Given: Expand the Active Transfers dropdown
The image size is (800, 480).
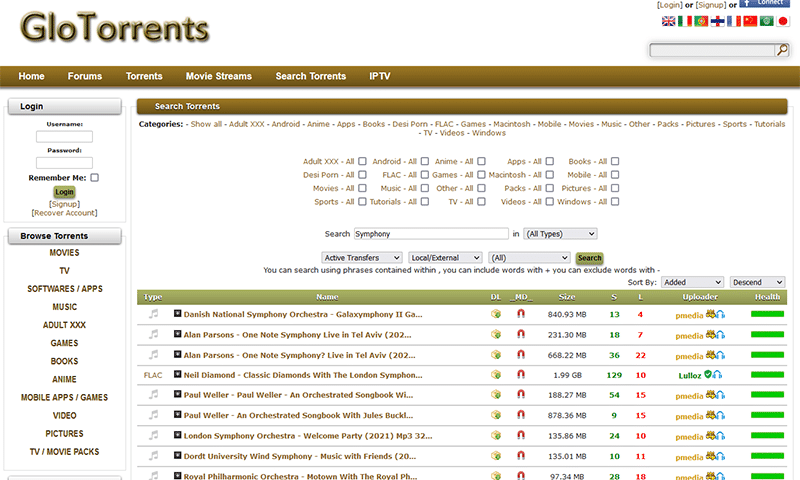Looking at the screenshot, I should pos(362,258).
